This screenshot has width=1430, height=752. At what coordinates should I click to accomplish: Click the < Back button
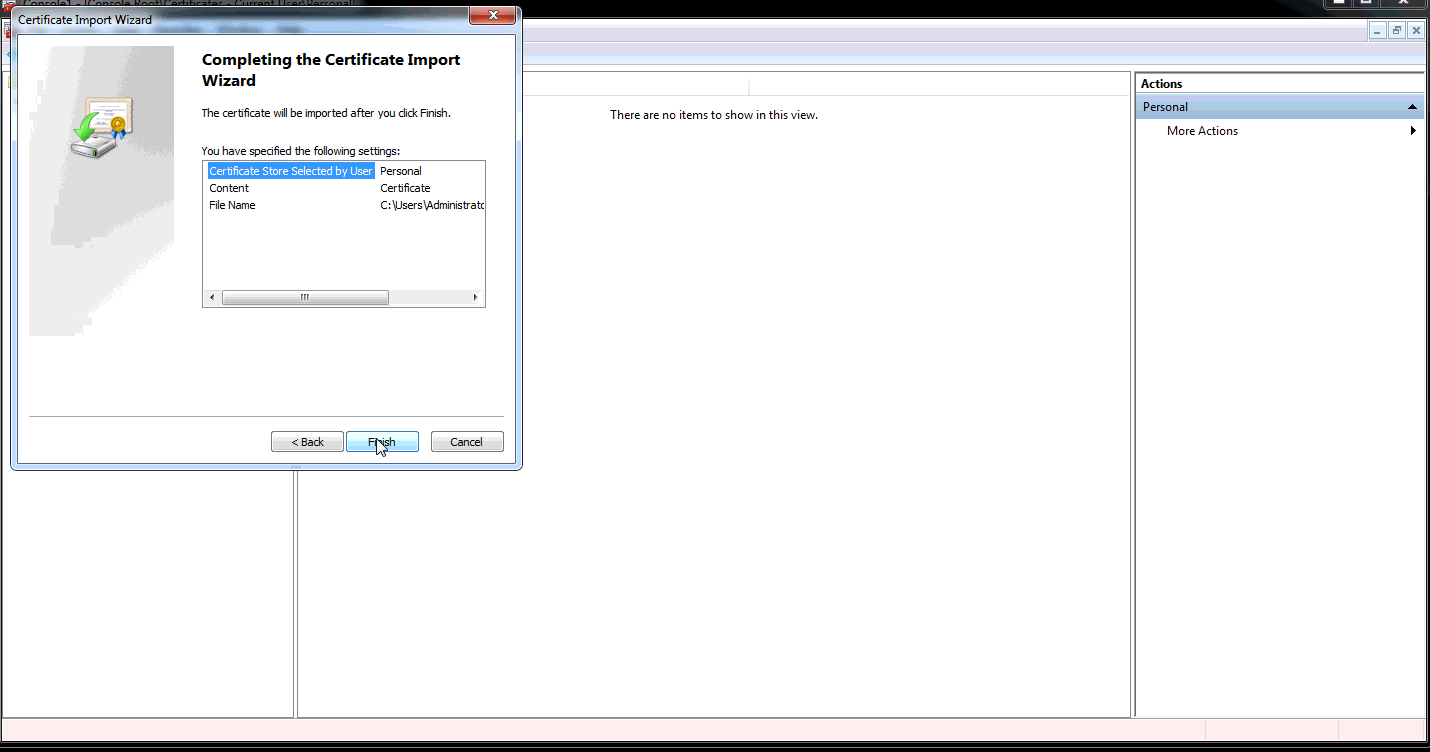click(x=307, y=442)
